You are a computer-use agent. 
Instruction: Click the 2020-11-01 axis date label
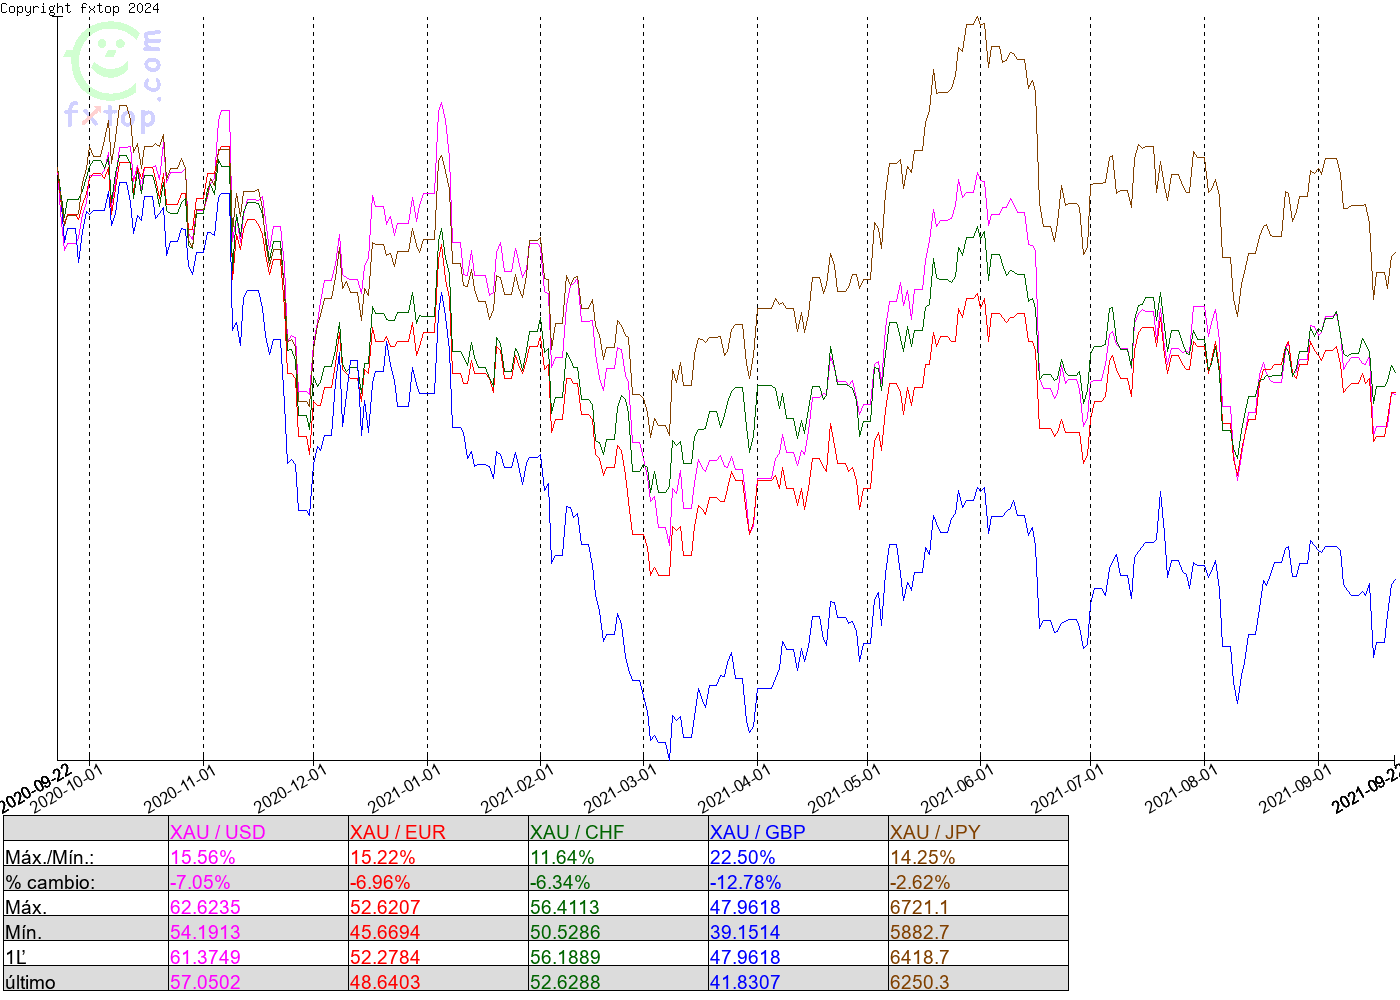pos(180,789)
